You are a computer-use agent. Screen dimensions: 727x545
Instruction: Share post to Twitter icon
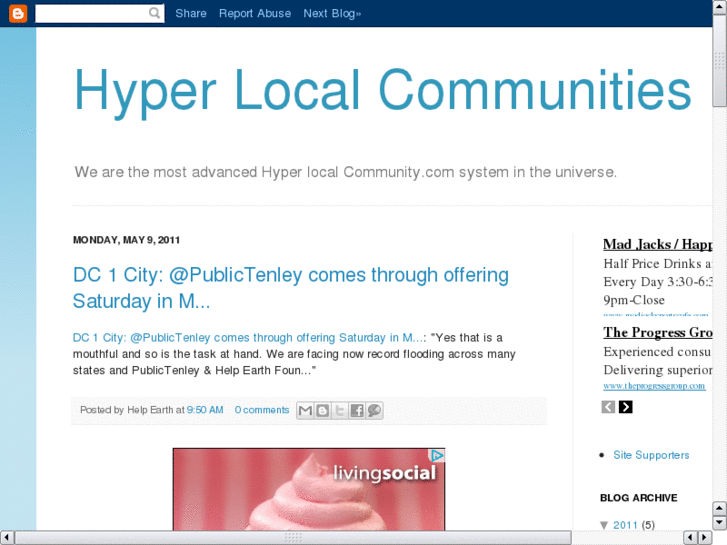pos(340,410)
